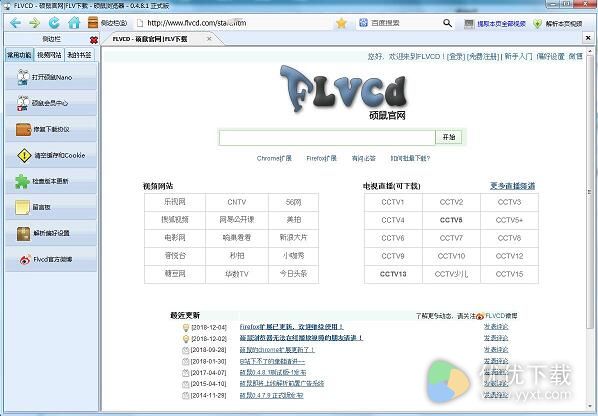Open parse preference settings in sidebar
The width and height of the screenshot is (598, 416).
pyautogui.click(x=51, y=233)
